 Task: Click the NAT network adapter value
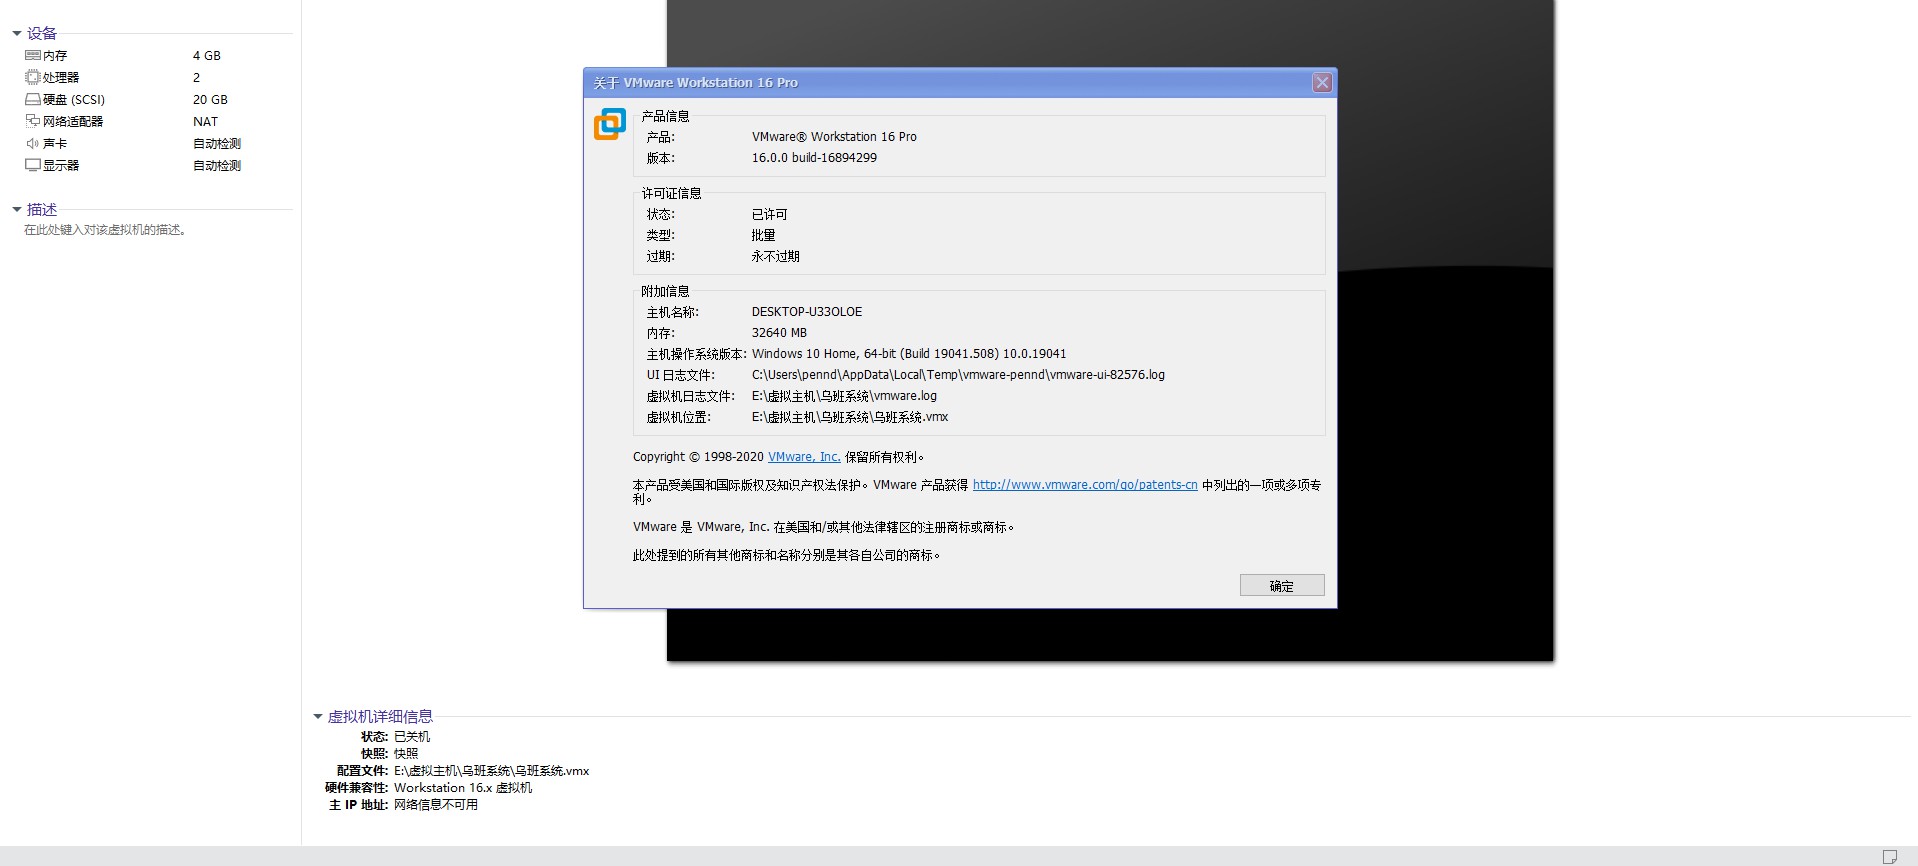[x=205, y=122]
